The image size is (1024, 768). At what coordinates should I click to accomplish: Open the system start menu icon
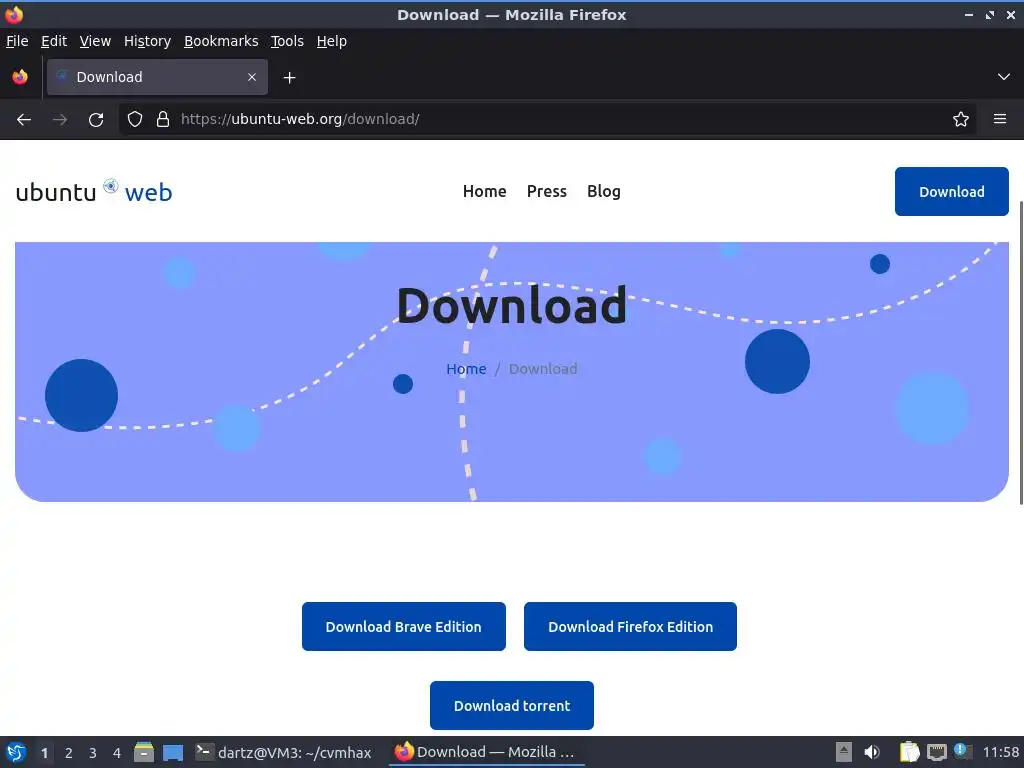pyautogui.click(x=16, y=752)
